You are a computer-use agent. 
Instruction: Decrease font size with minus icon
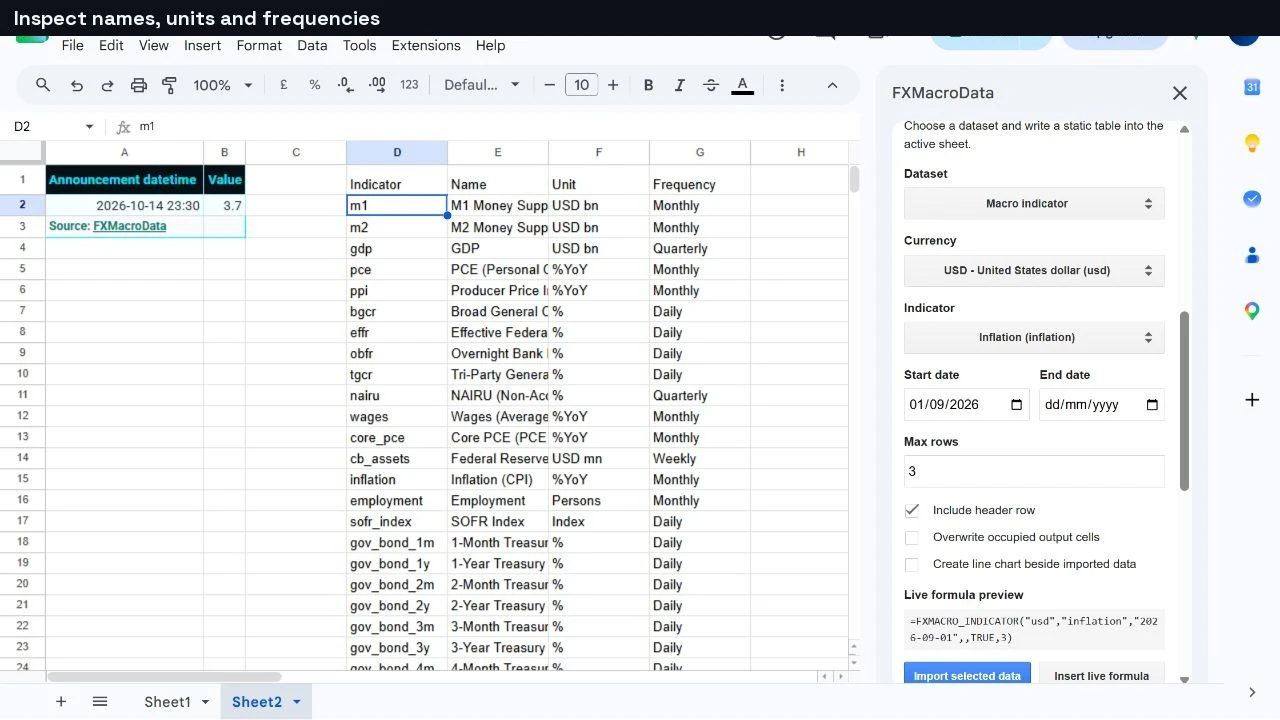click(x=549, y=85)
